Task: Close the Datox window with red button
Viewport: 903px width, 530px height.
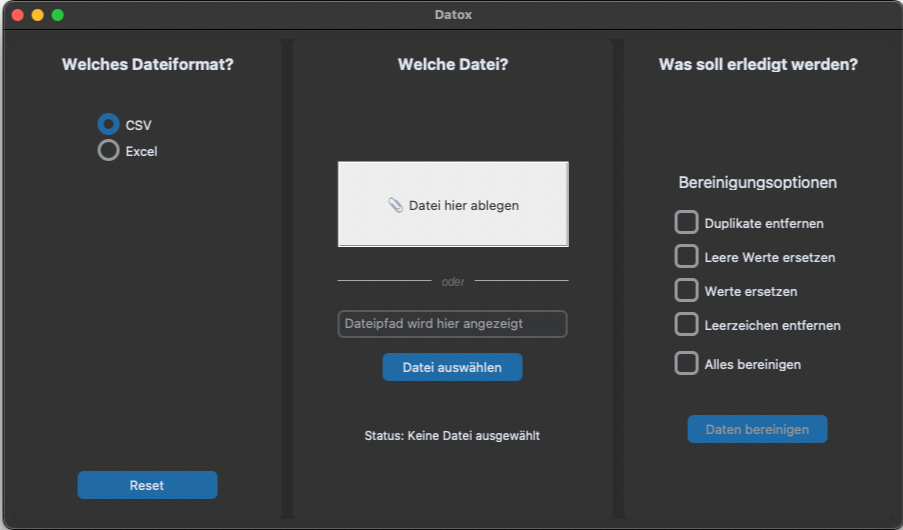Action: point(18,15)
